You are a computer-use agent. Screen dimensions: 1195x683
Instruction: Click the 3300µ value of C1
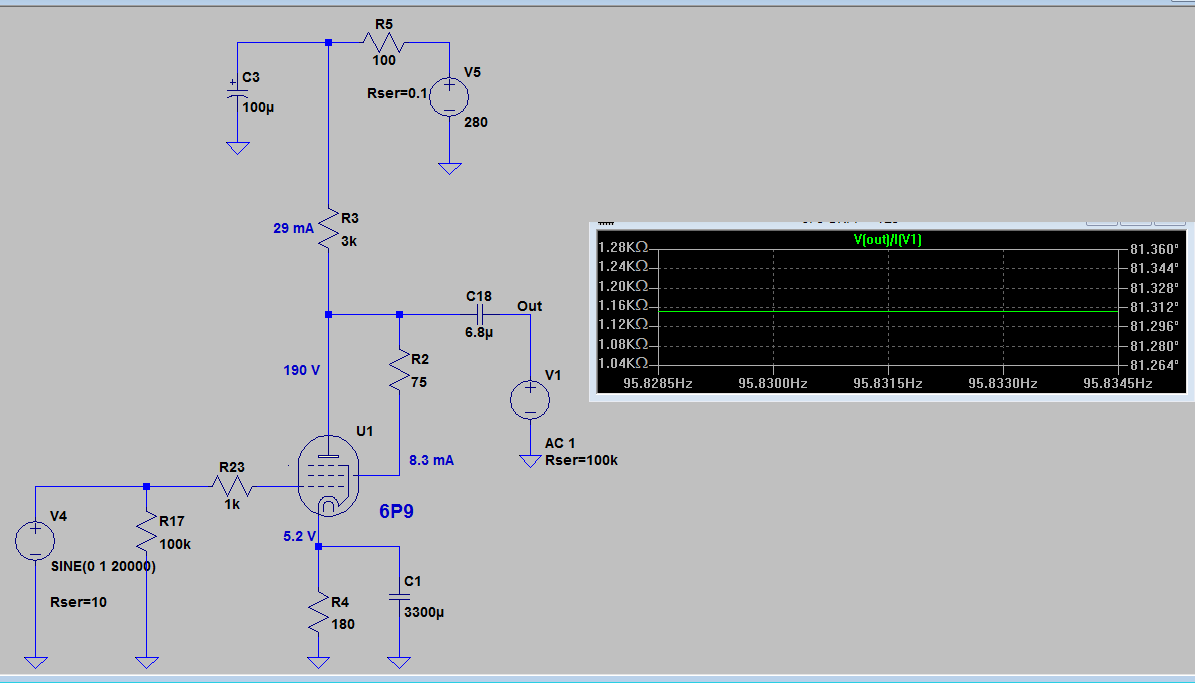pos(424,612)
